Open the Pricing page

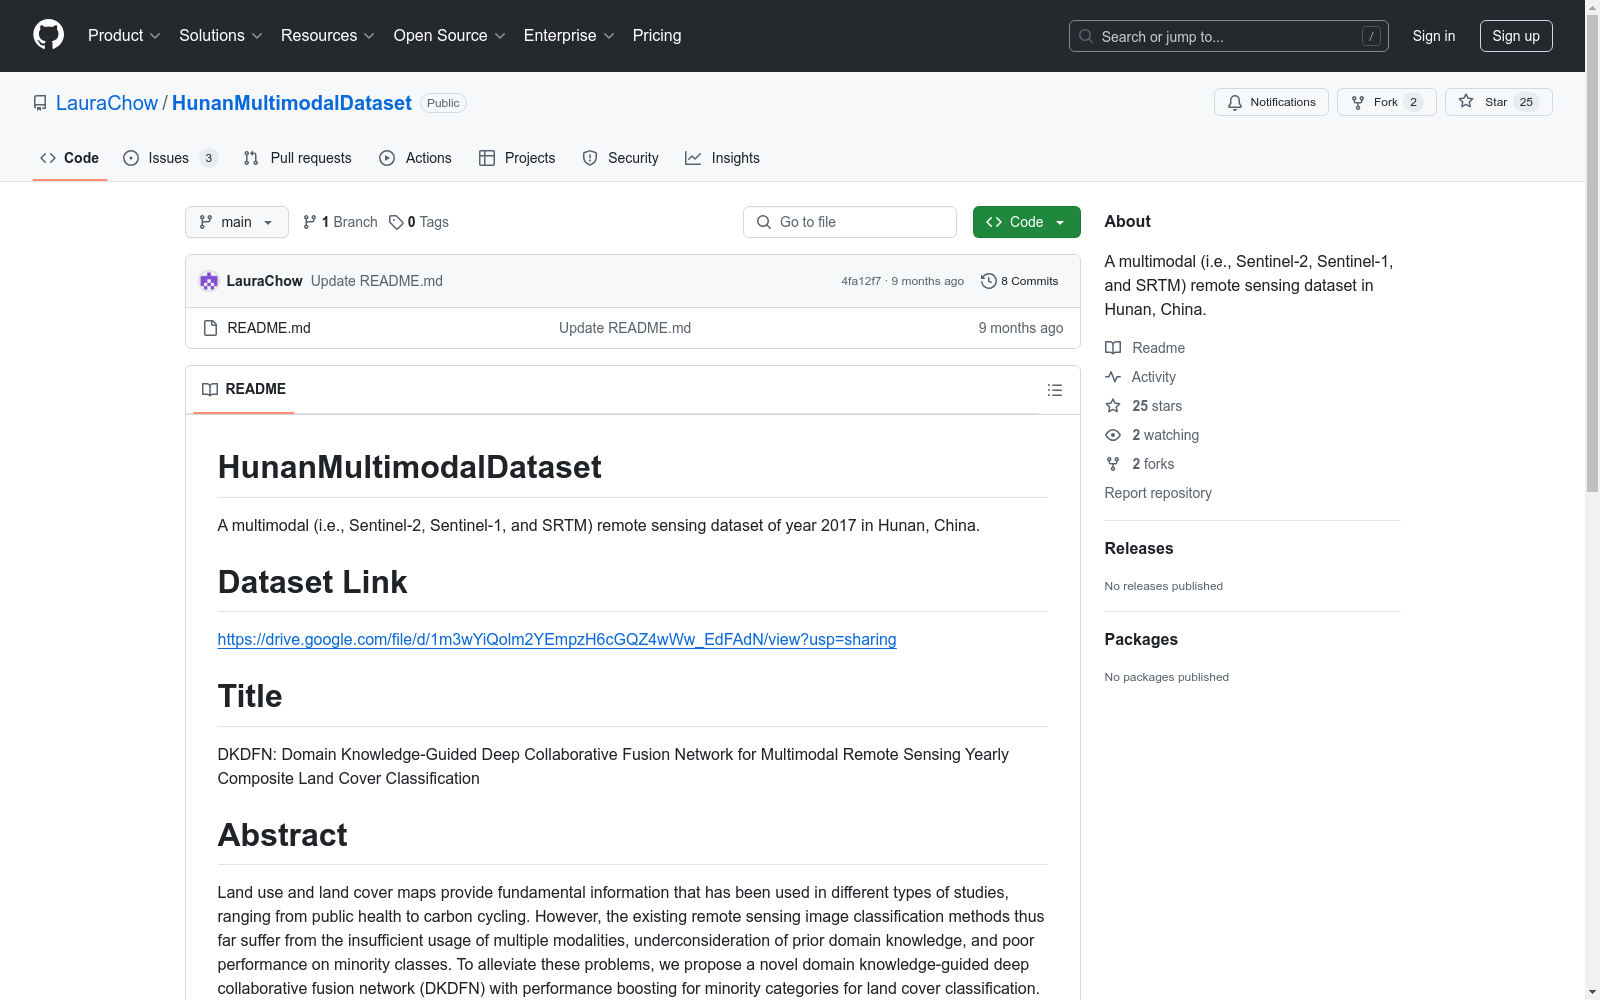click(x=657, y=36)
